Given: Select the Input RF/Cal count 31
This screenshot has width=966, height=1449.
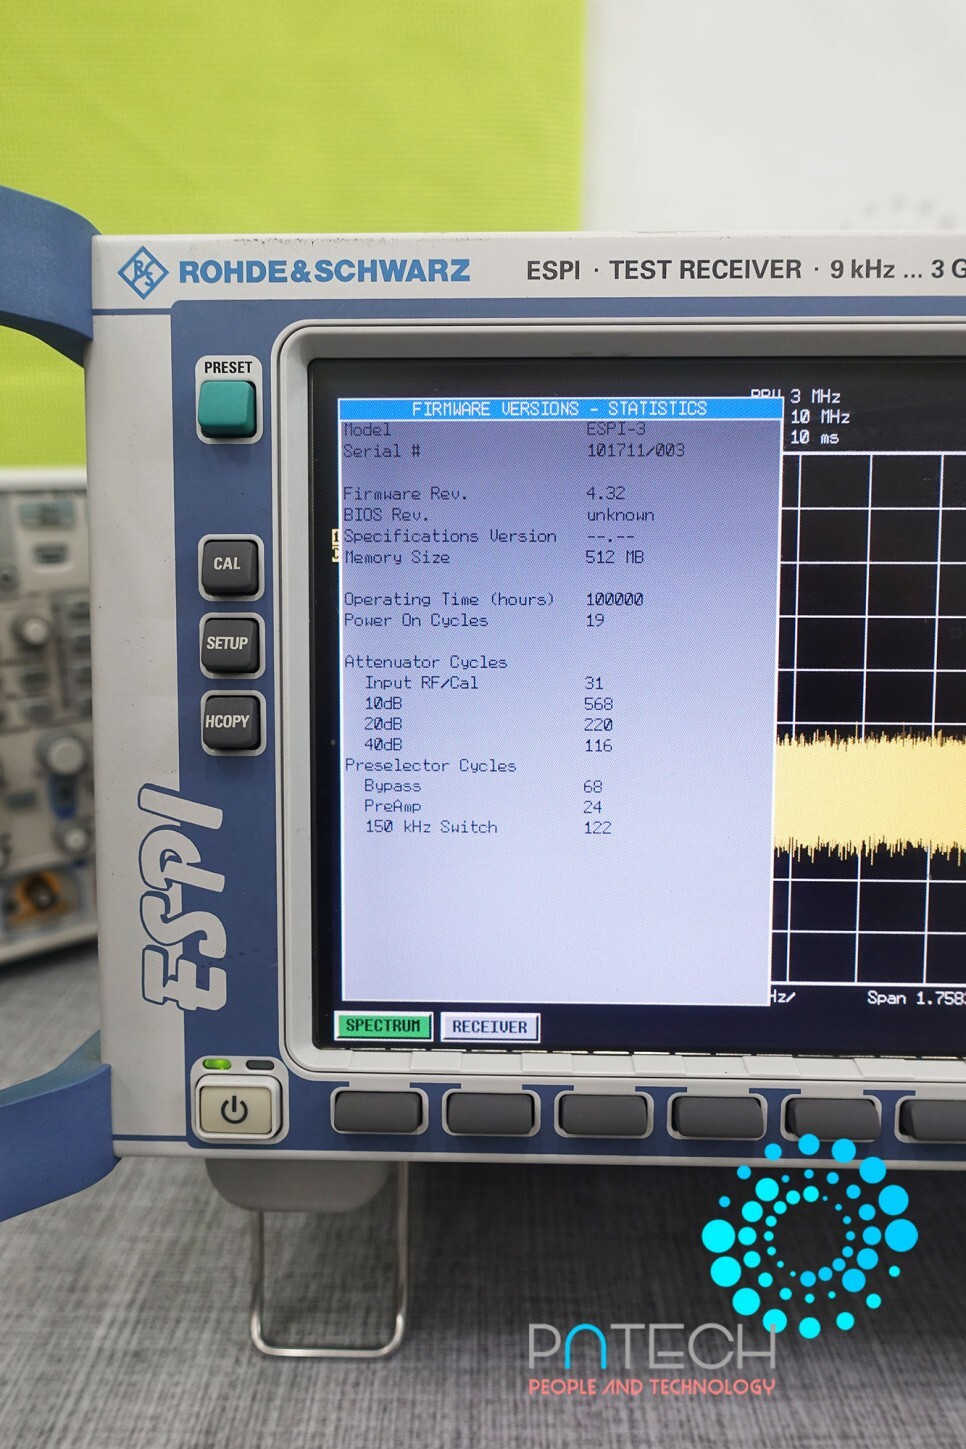Looking at the screenshot, I should (x=594, y=683).
